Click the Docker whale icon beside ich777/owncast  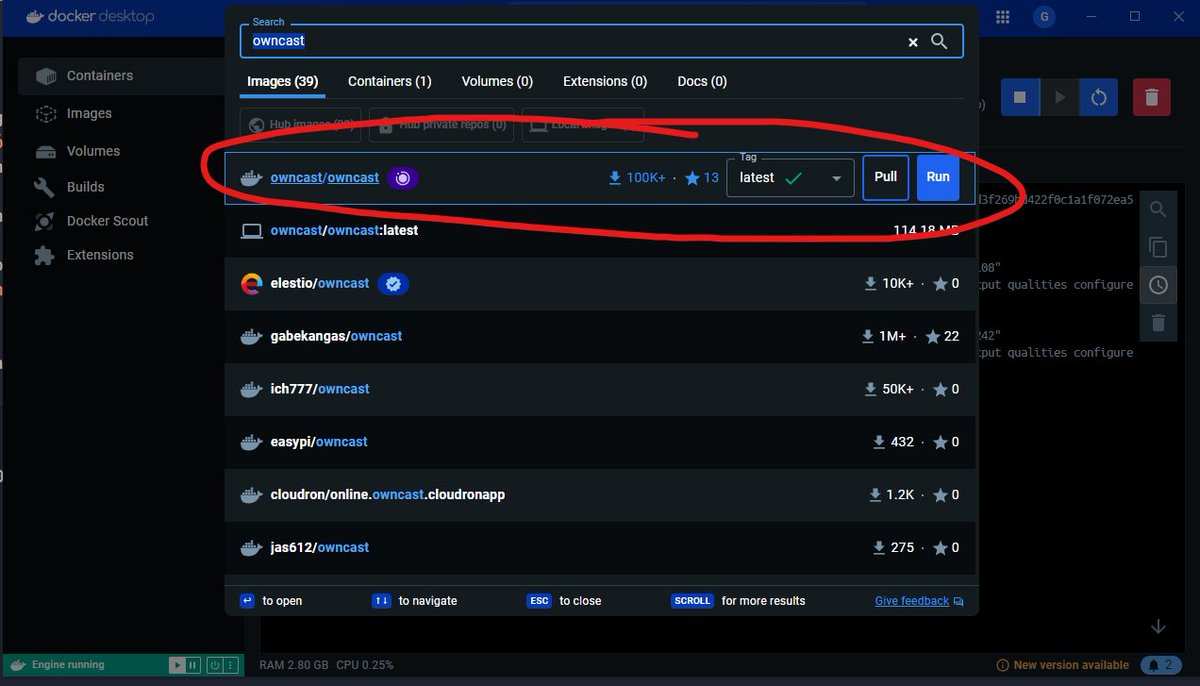pos(252,389)
